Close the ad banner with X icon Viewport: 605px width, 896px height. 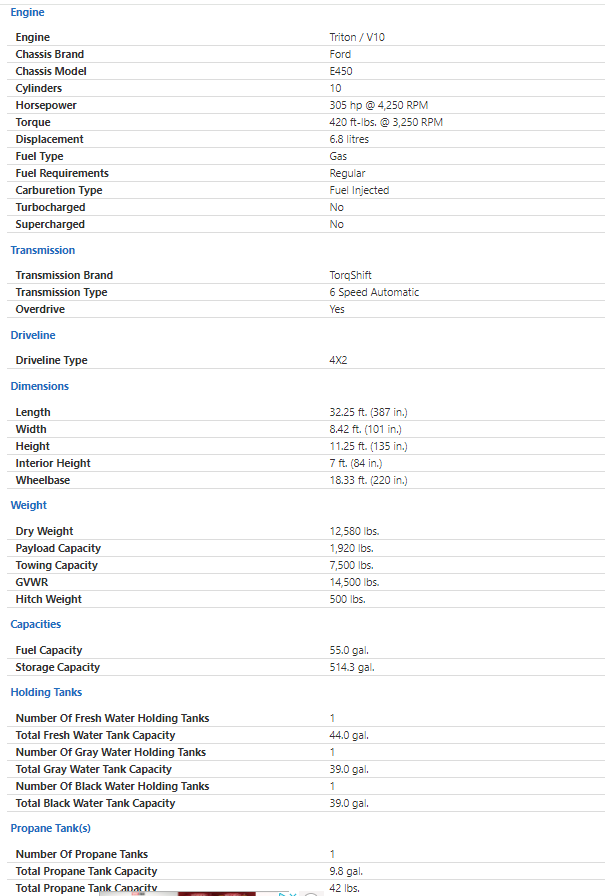[x=293, y=894]
